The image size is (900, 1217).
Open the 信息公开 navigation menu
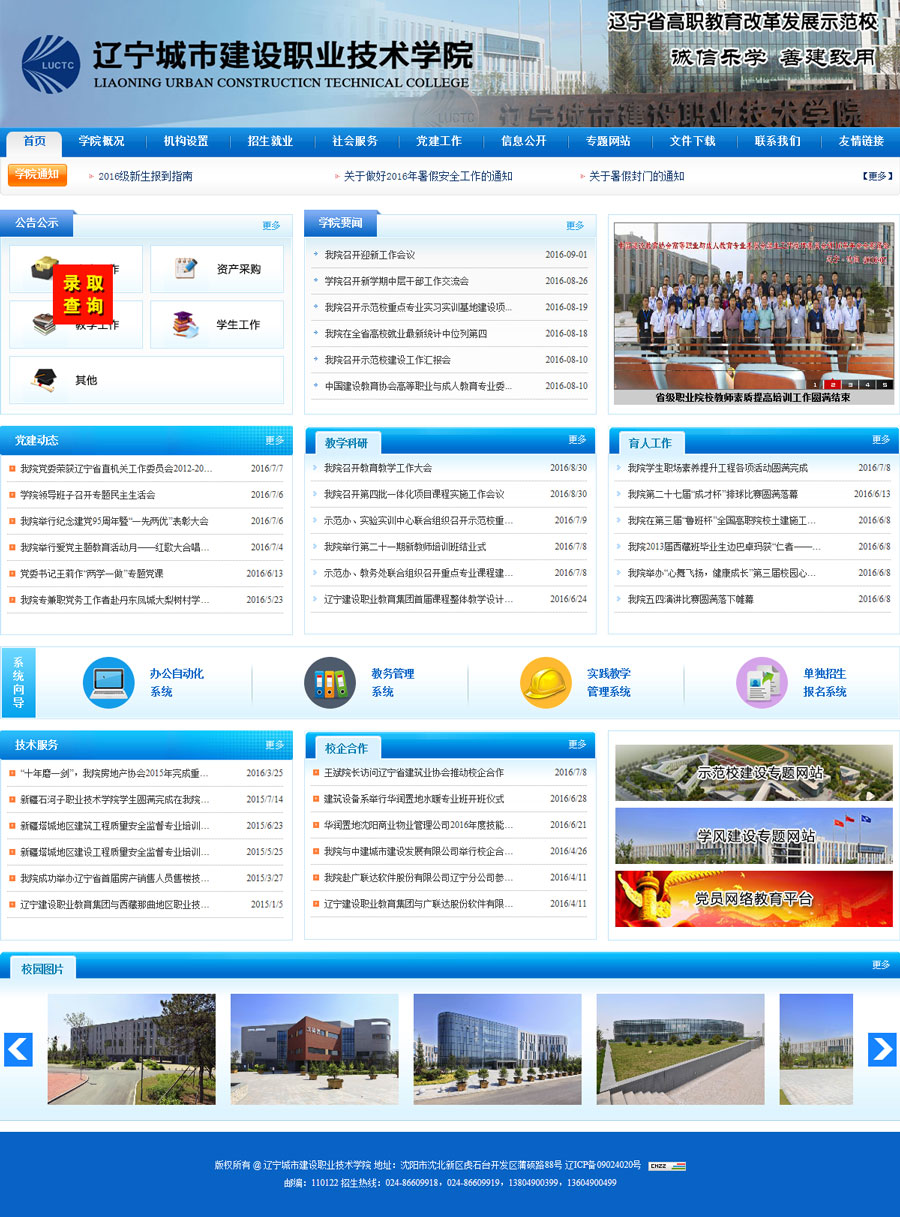tap(524, 142)
